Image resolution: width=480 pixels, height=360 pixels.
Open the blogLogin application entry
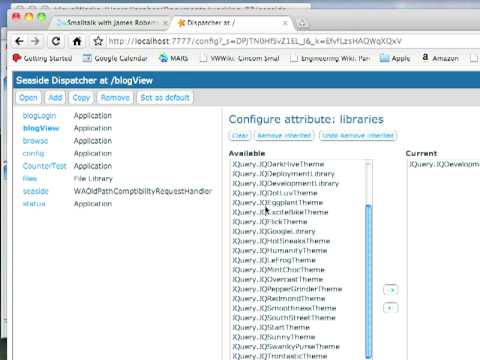click(39, 116)
